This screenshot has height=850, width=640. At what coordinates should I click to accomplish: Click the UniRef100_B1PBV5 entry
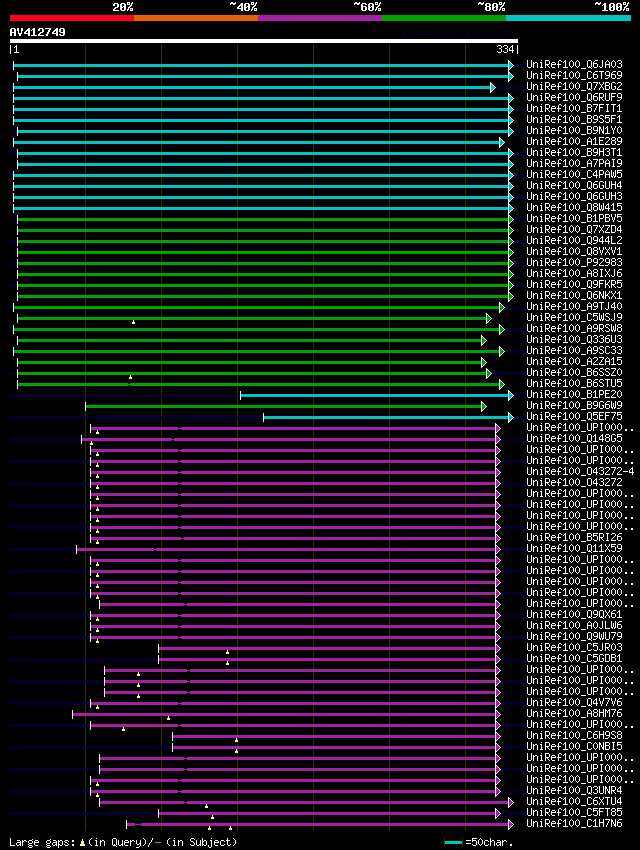point(574,218)
